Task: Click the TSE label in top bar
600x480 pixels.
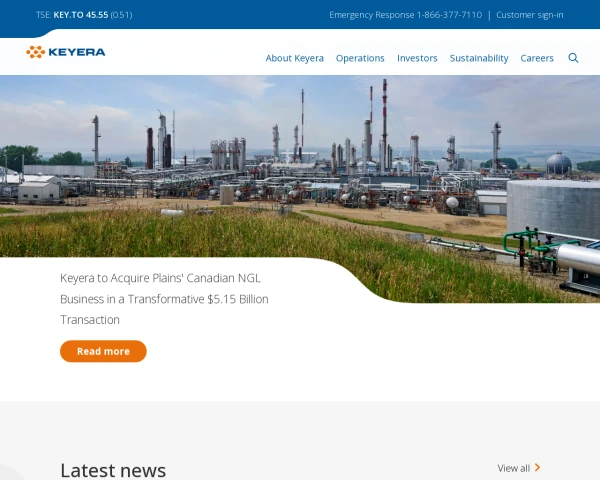Action: (x=43, y=15)
